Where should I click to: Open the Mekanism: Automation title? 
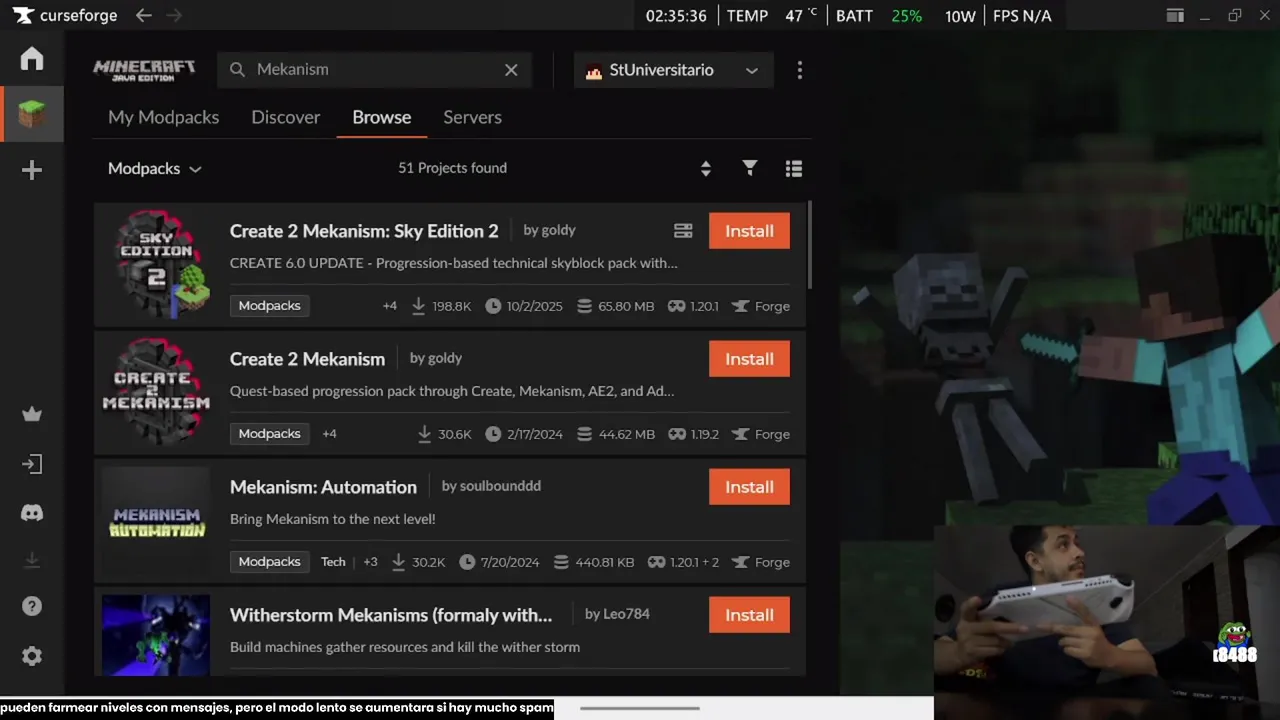[323, 487]
